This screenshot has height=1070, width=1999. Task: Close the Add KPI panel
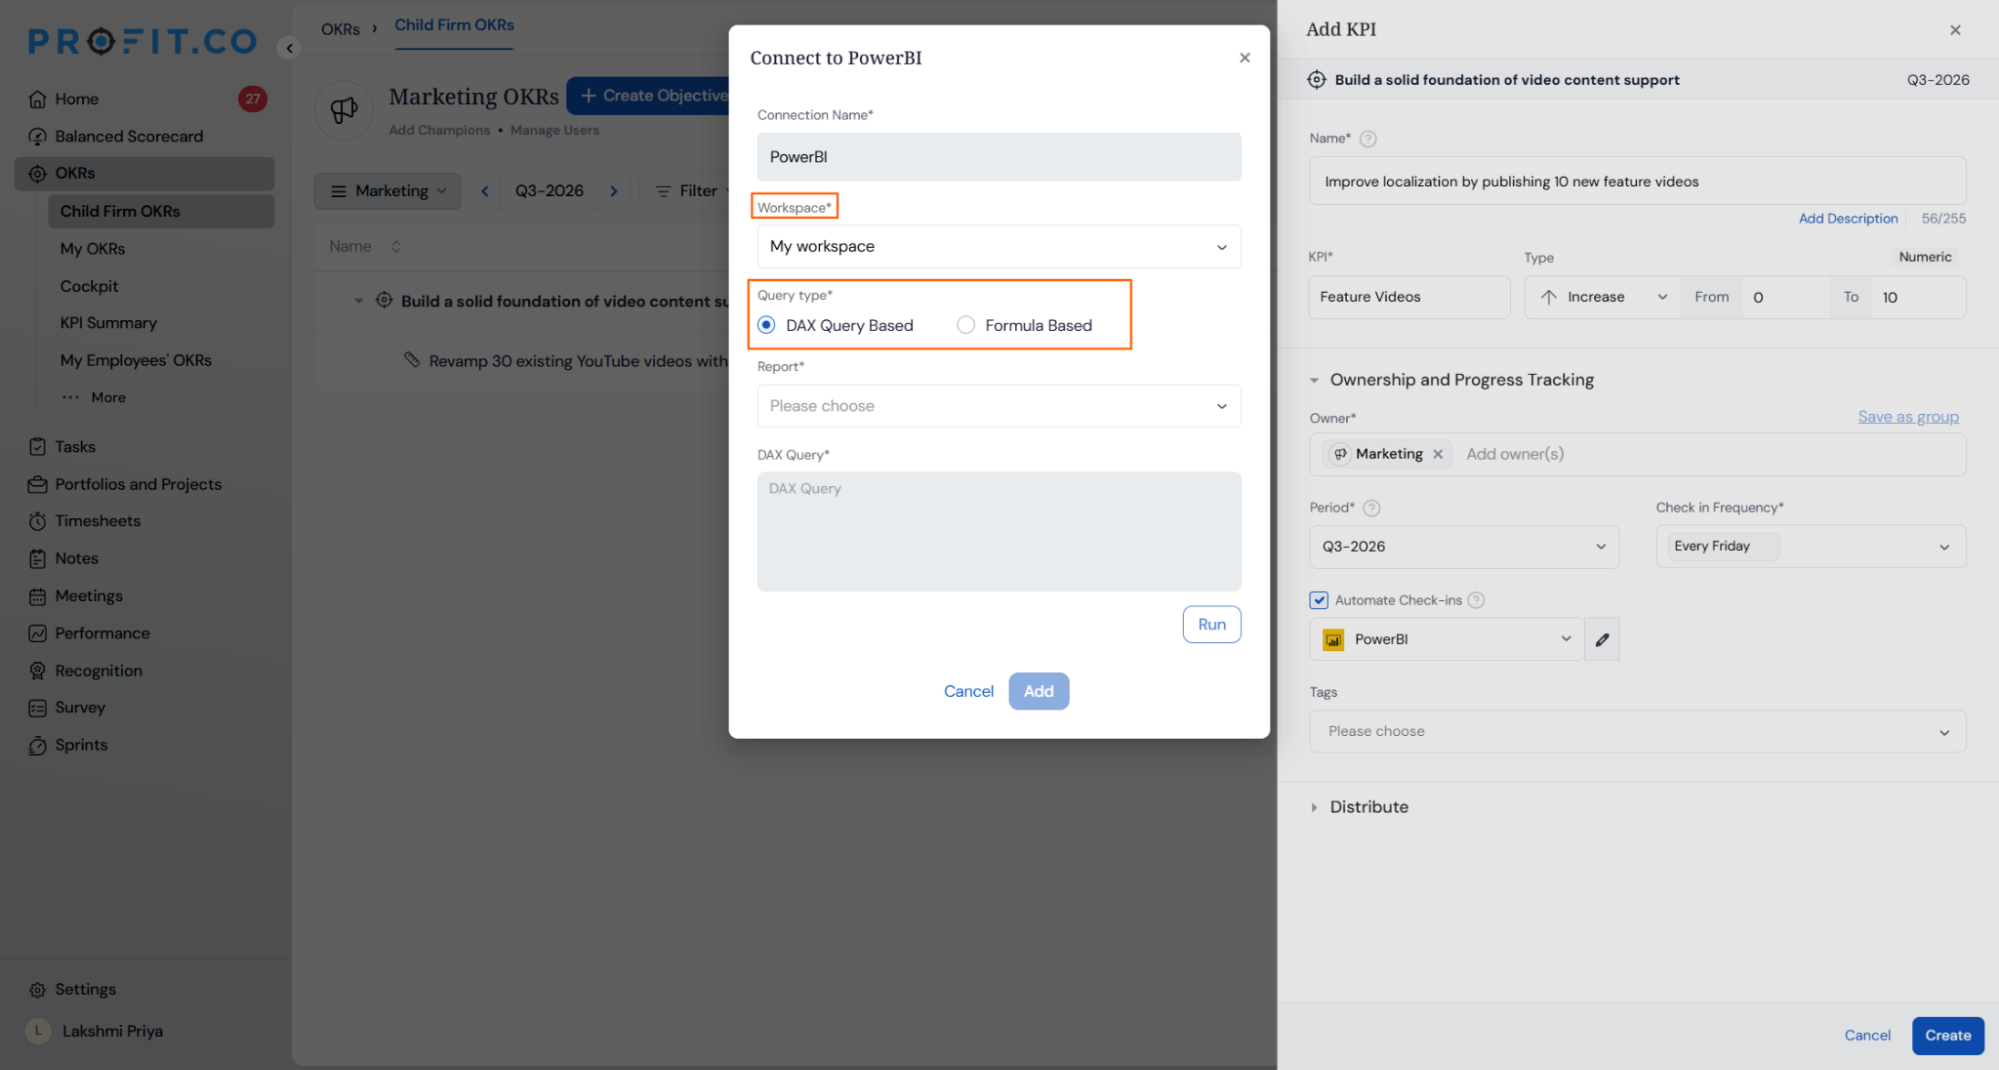(x=1955, y=30)
